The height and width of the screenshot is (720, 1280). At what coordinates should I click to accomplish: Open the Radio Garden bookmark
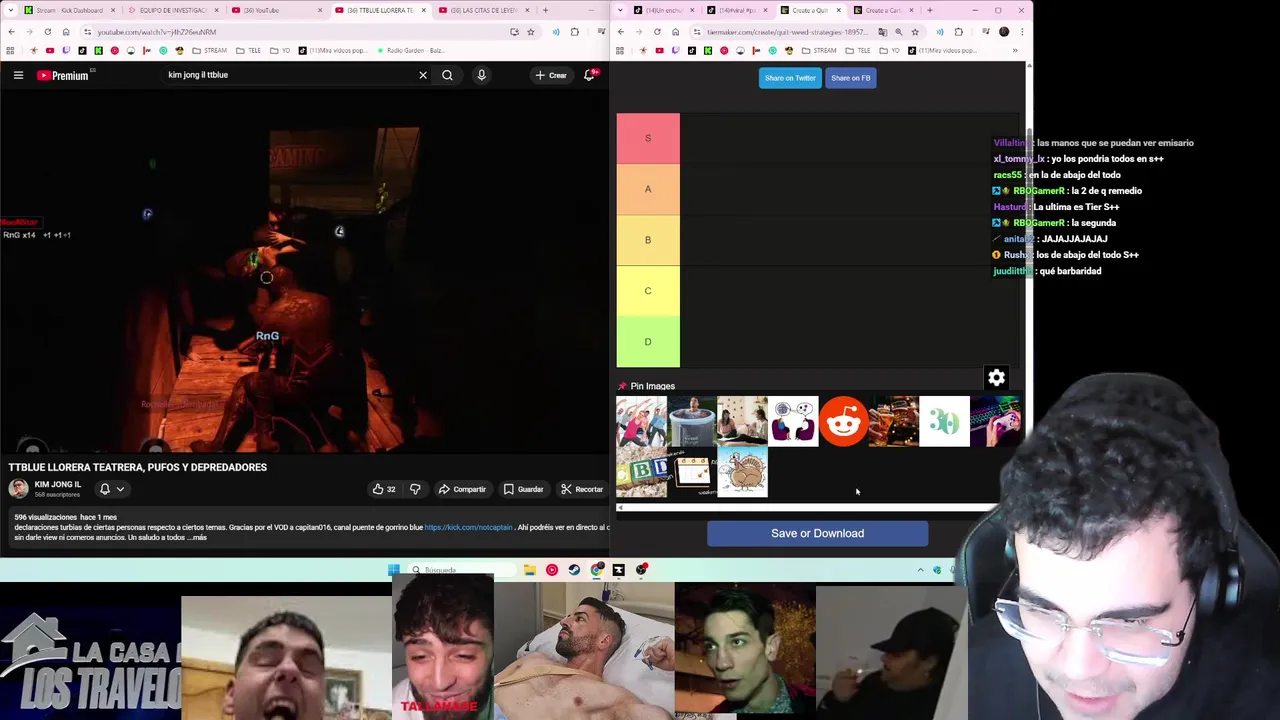pyautogui.click(x=411, y=50)
